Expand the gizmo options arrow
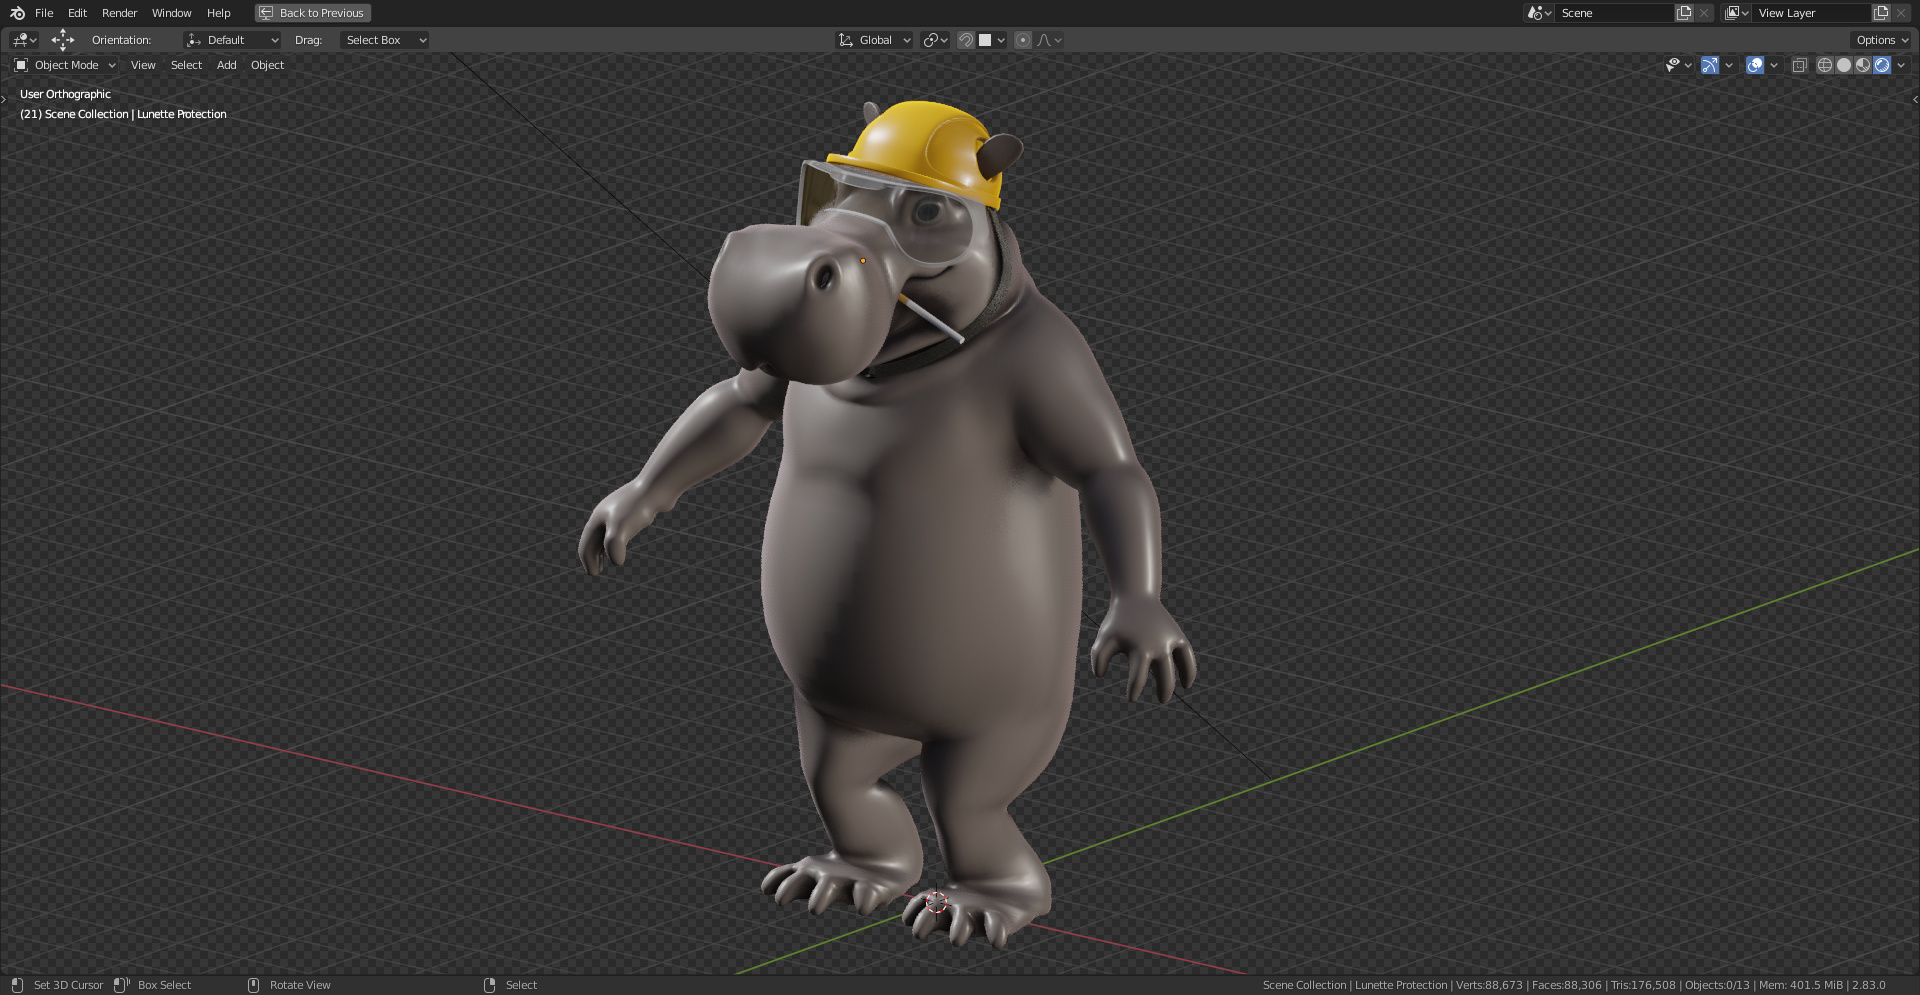The height and width of the screenshot is (995, 1920). tap(1729, 65)
